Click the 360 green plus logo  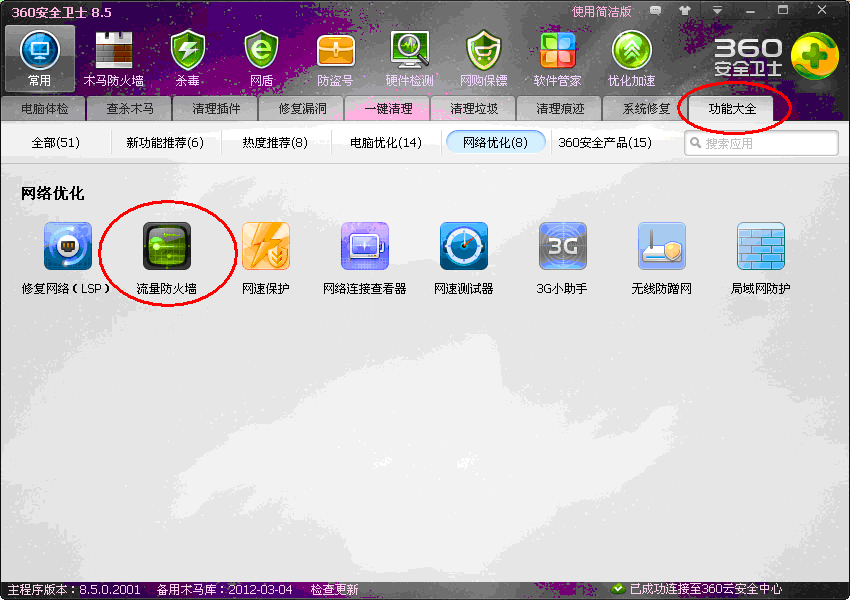tap(814, 56)
